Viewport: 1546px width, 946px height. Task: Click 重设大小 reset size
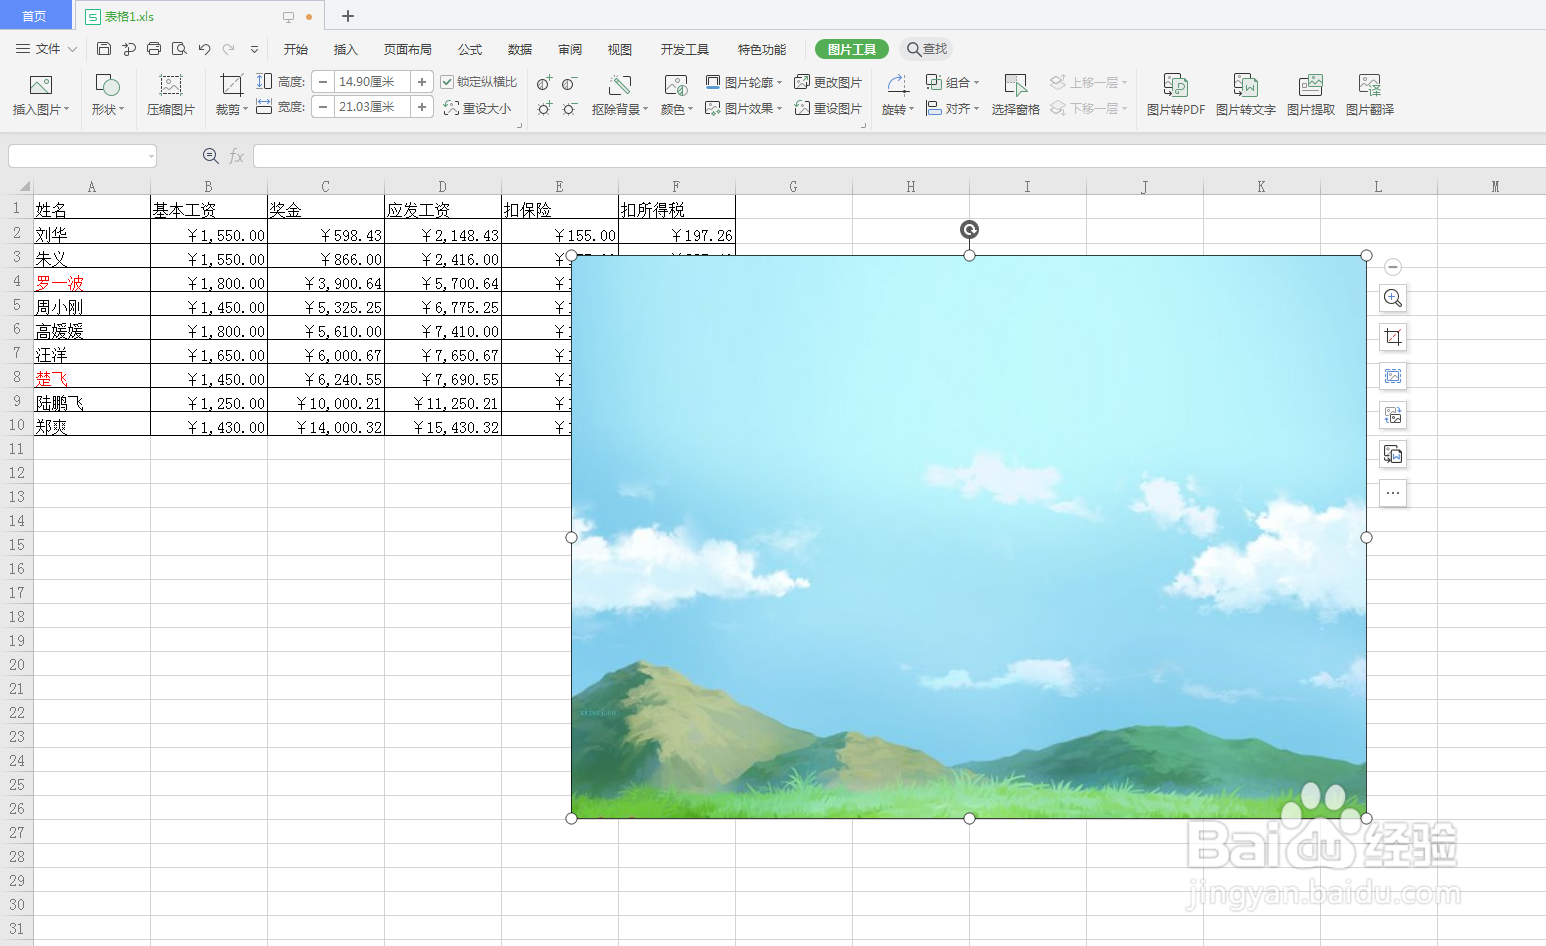pyautogui.click(x=478, y=108)
